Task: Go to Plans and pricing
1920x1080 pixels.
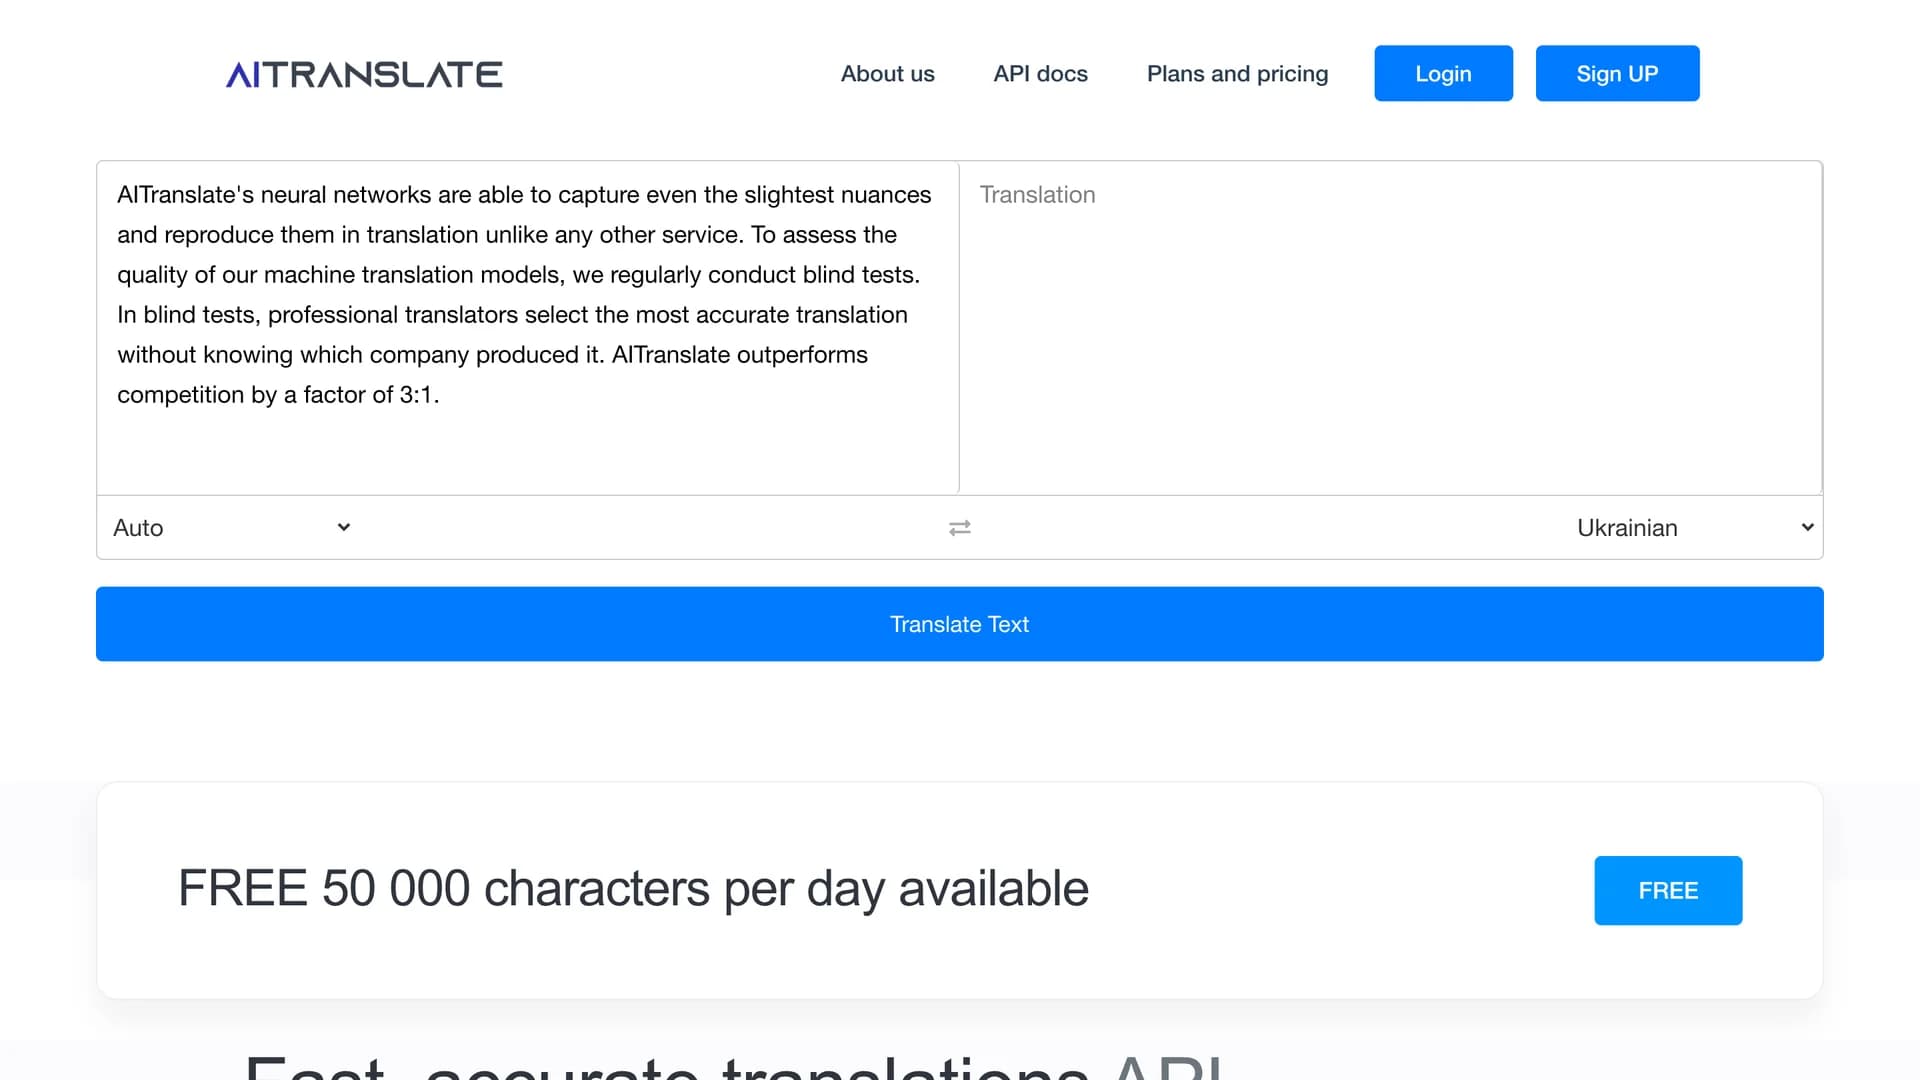Action: click(1237, 74)
